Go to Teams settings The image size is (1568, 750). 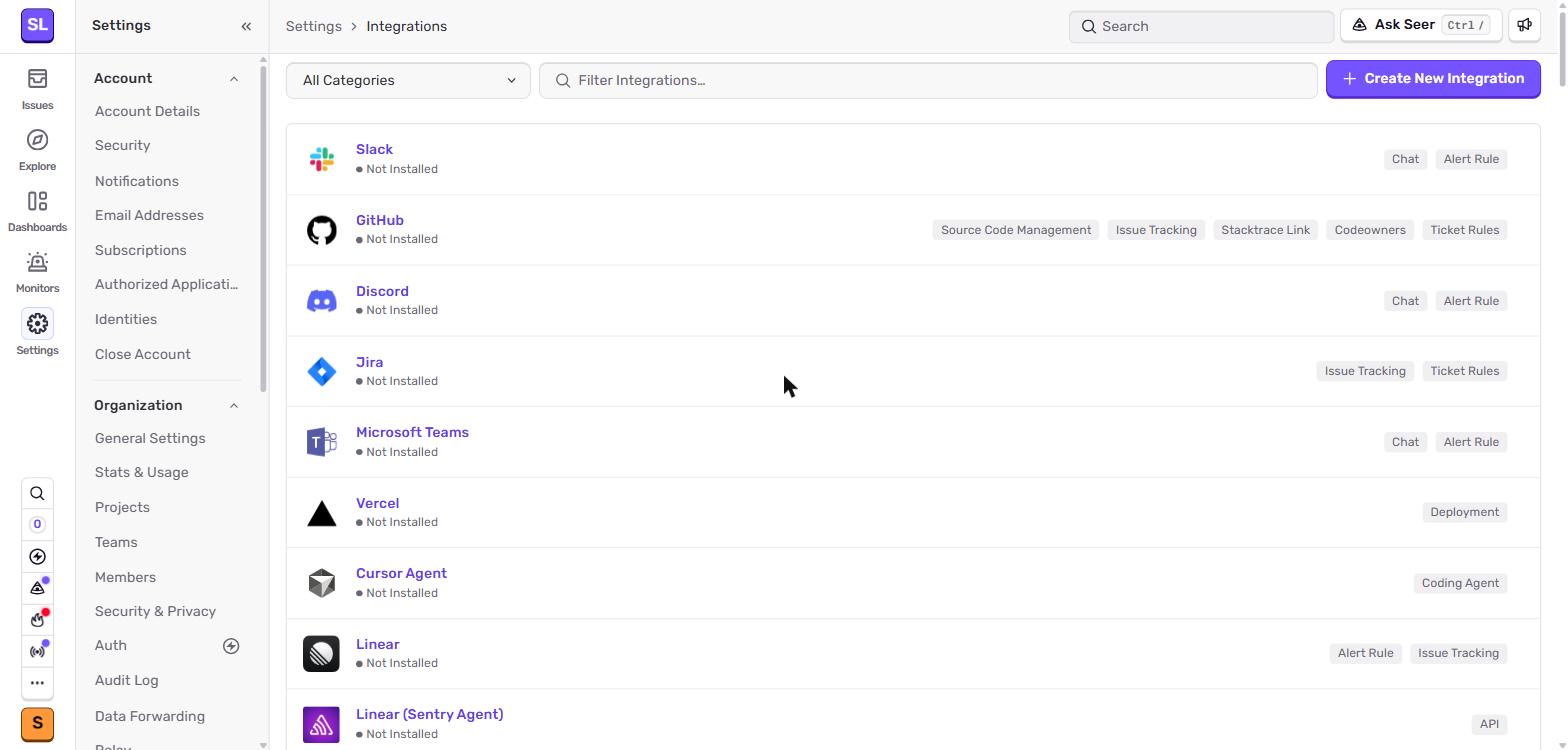point(116,542)
